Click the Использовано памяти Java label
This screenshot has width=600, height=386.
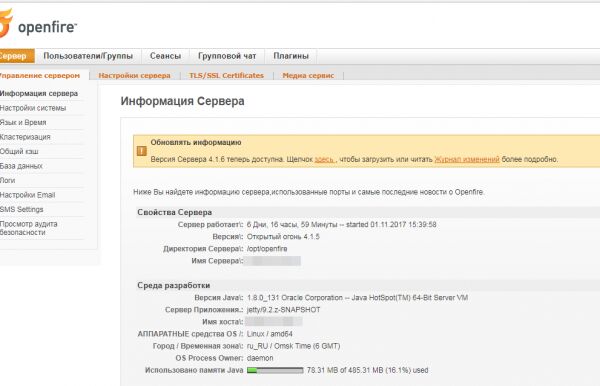click(194, 370)
